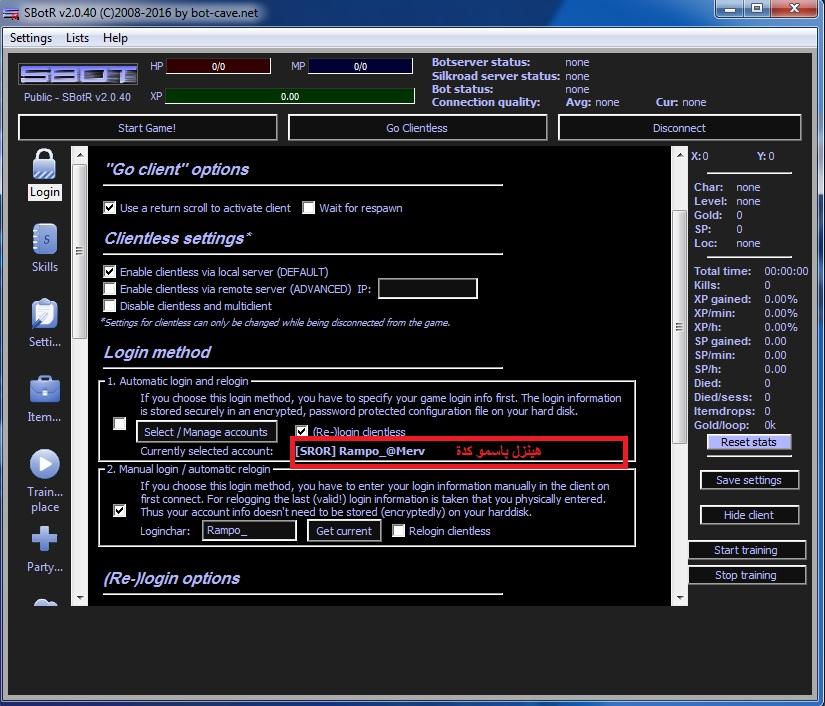The width and height of the screenshot is (825, 706).
Task: Click the Connection quality label
Action: [486, 102]
